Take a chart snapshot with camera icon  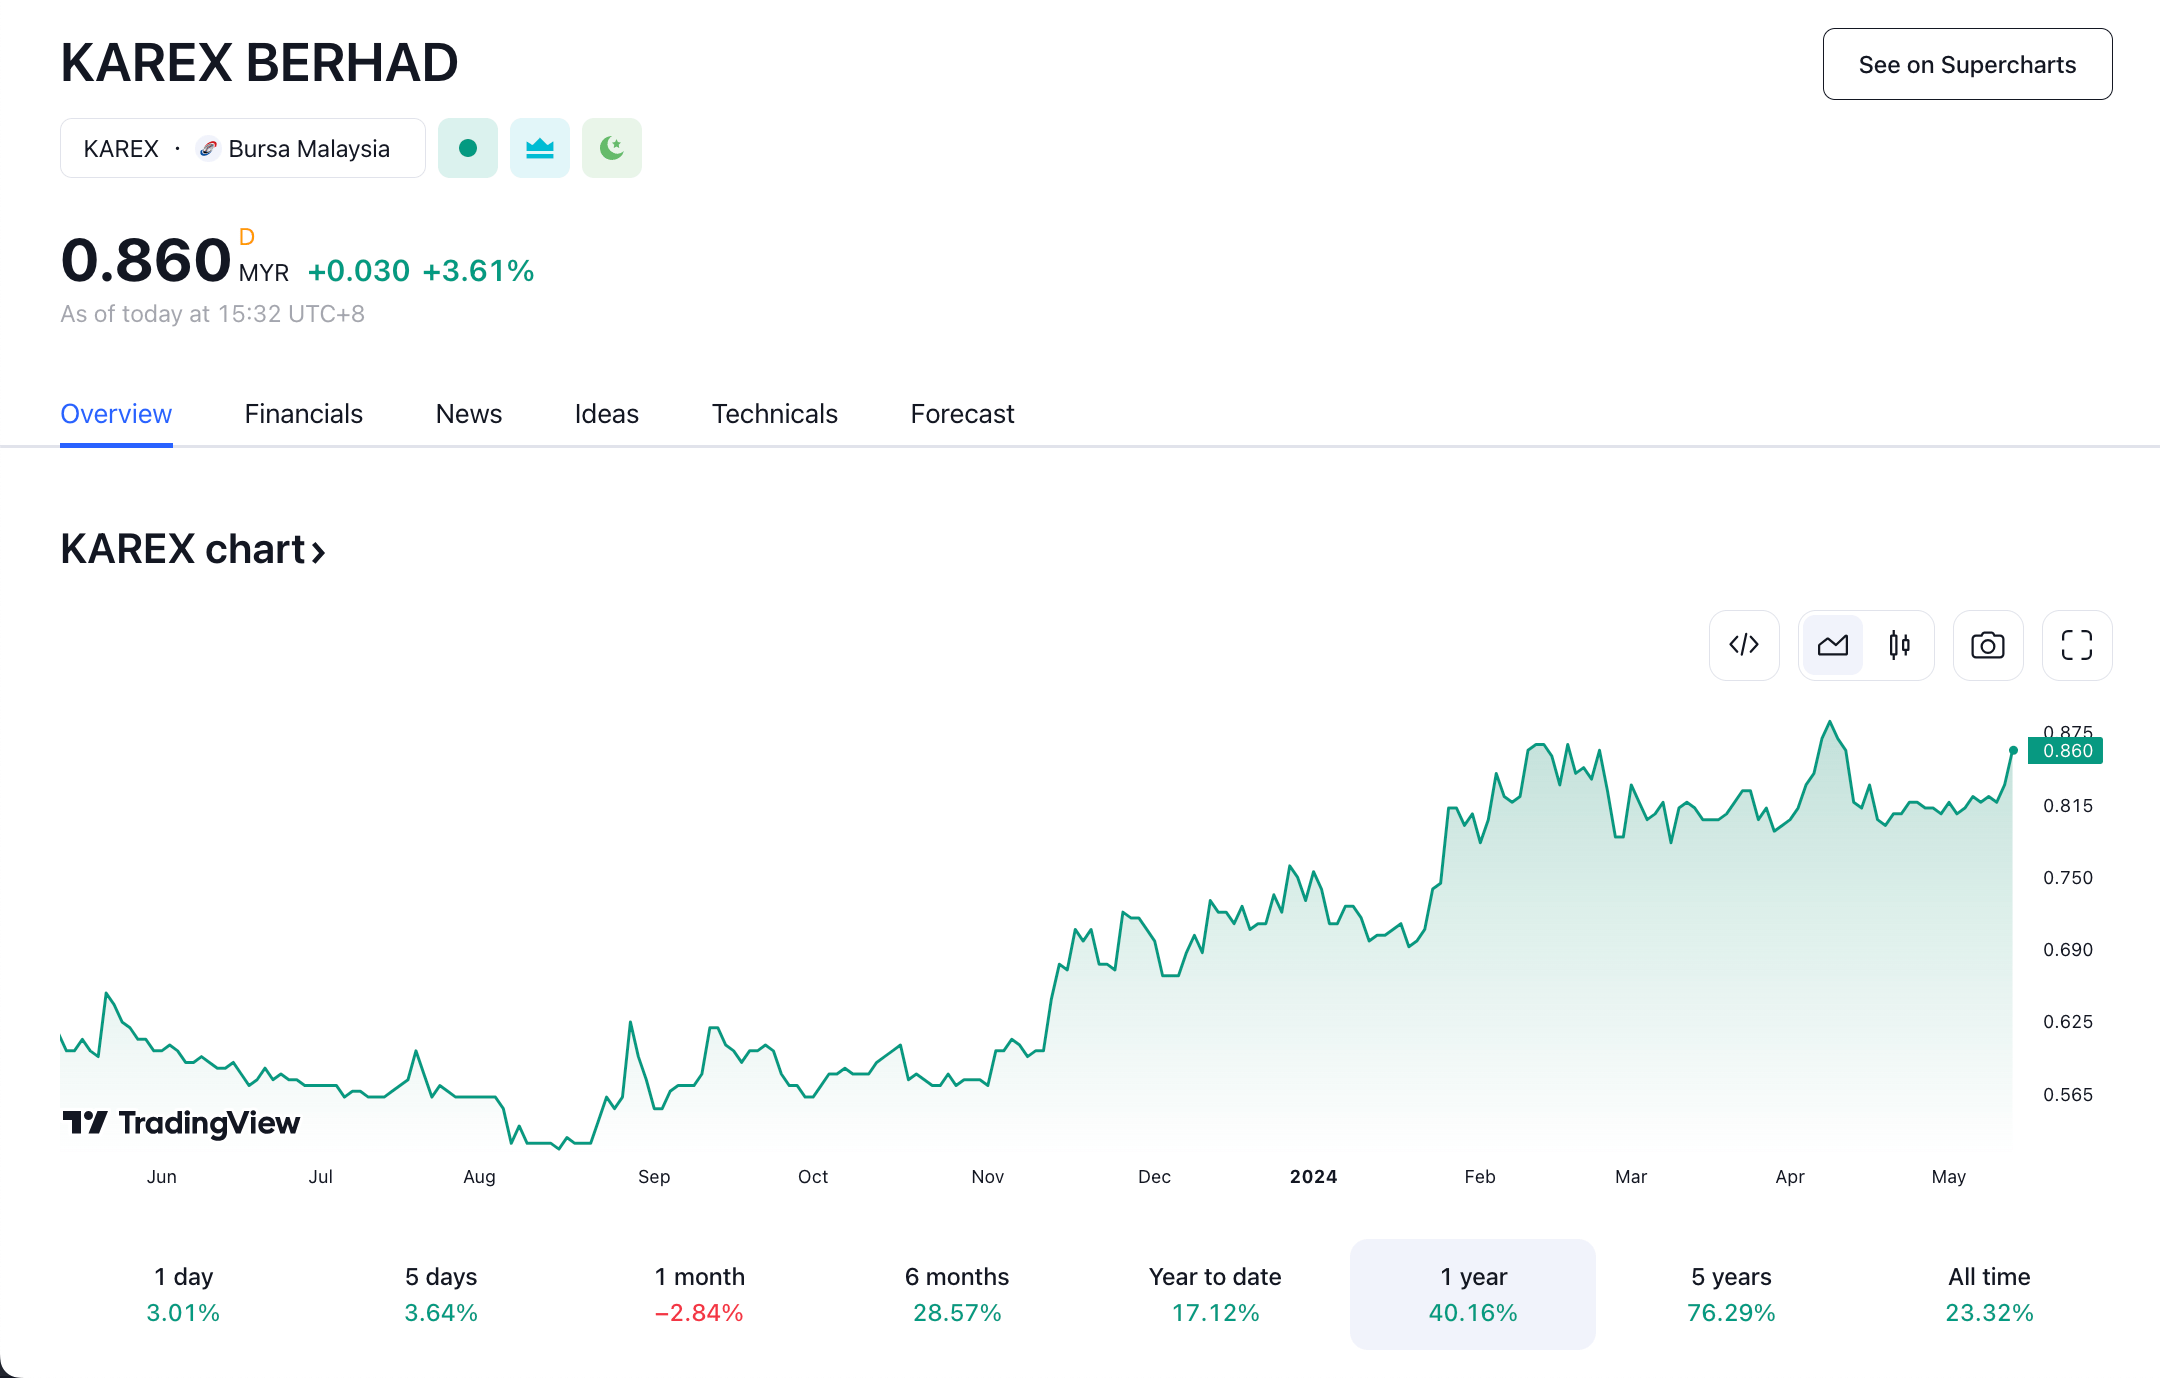1987,645
